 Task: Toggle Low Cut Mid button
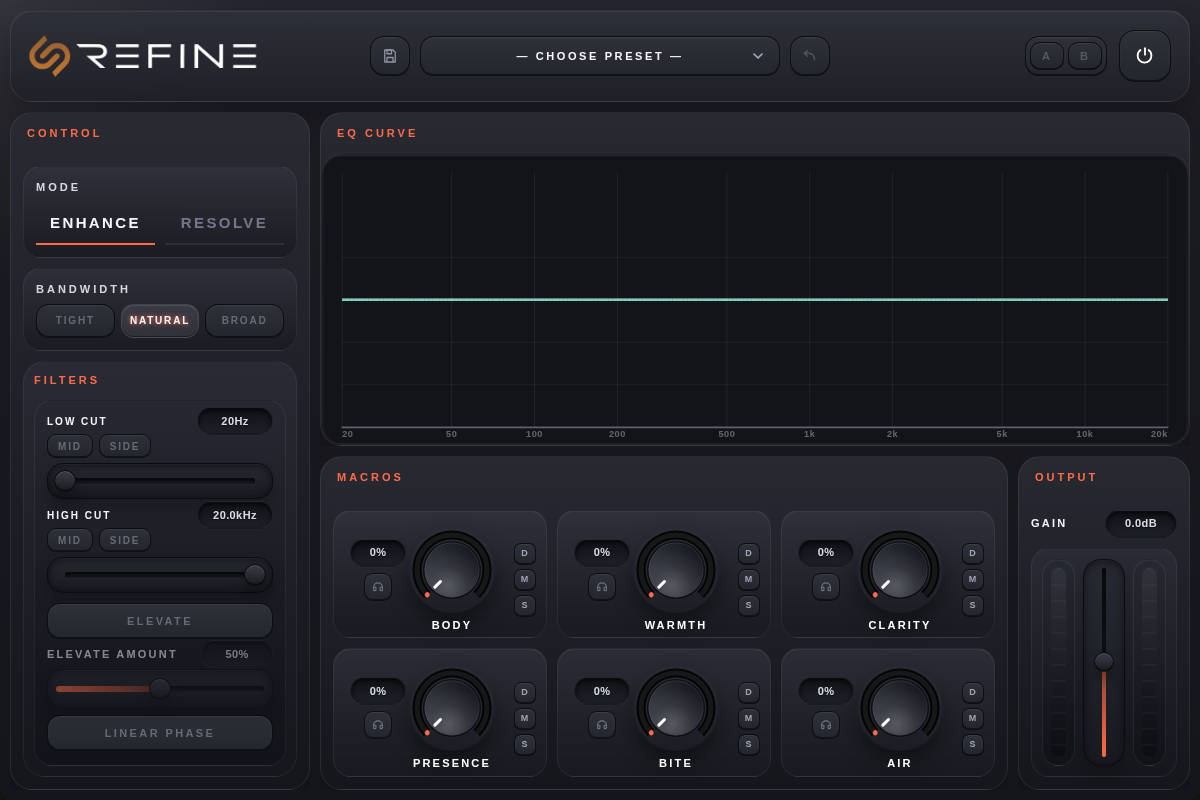coord(70,446)
